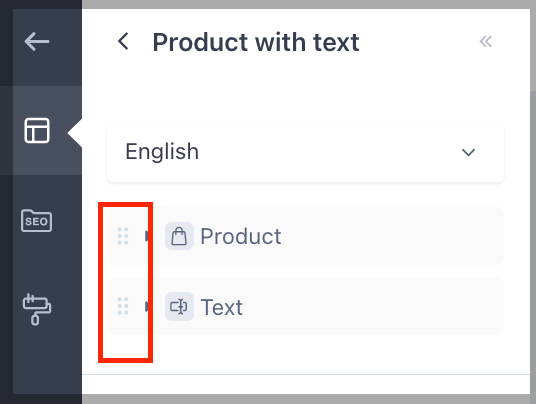Grab the drag handle dots of Product
The width and height of the screenshot is (536, 404).
pos(123,236)
